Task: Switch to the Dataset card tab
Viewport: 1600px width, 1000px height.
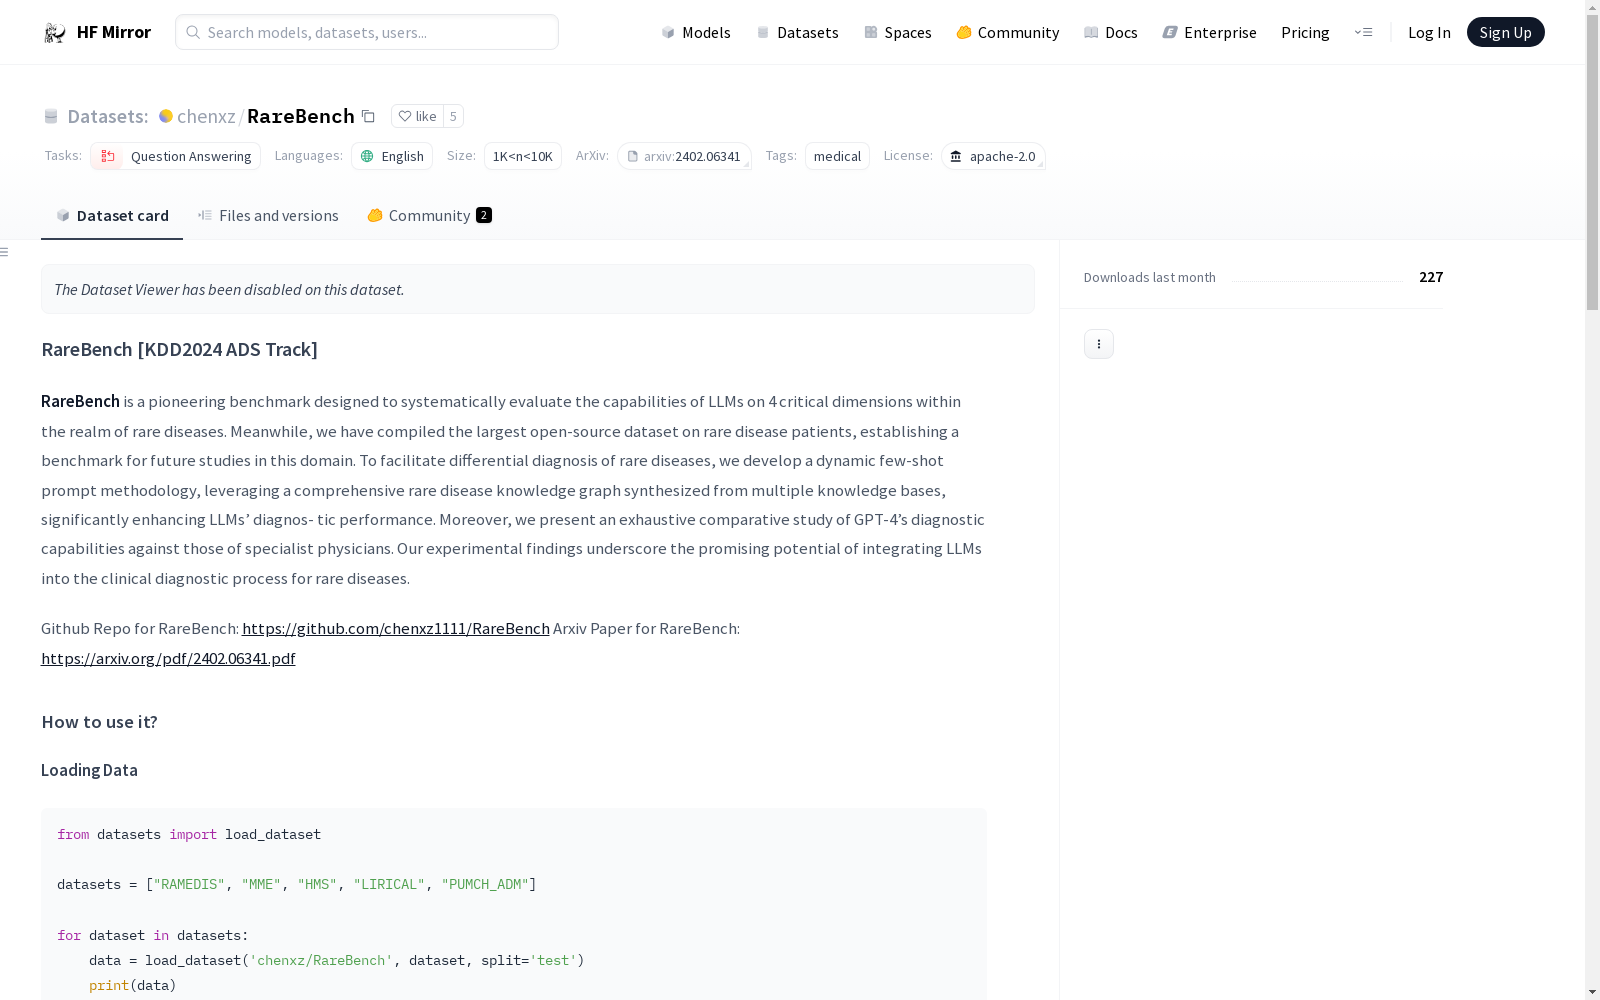Action: [112, 216]
